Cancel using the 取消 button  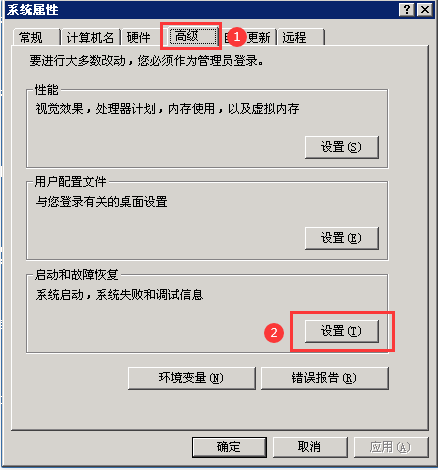(x=310, y=447)
